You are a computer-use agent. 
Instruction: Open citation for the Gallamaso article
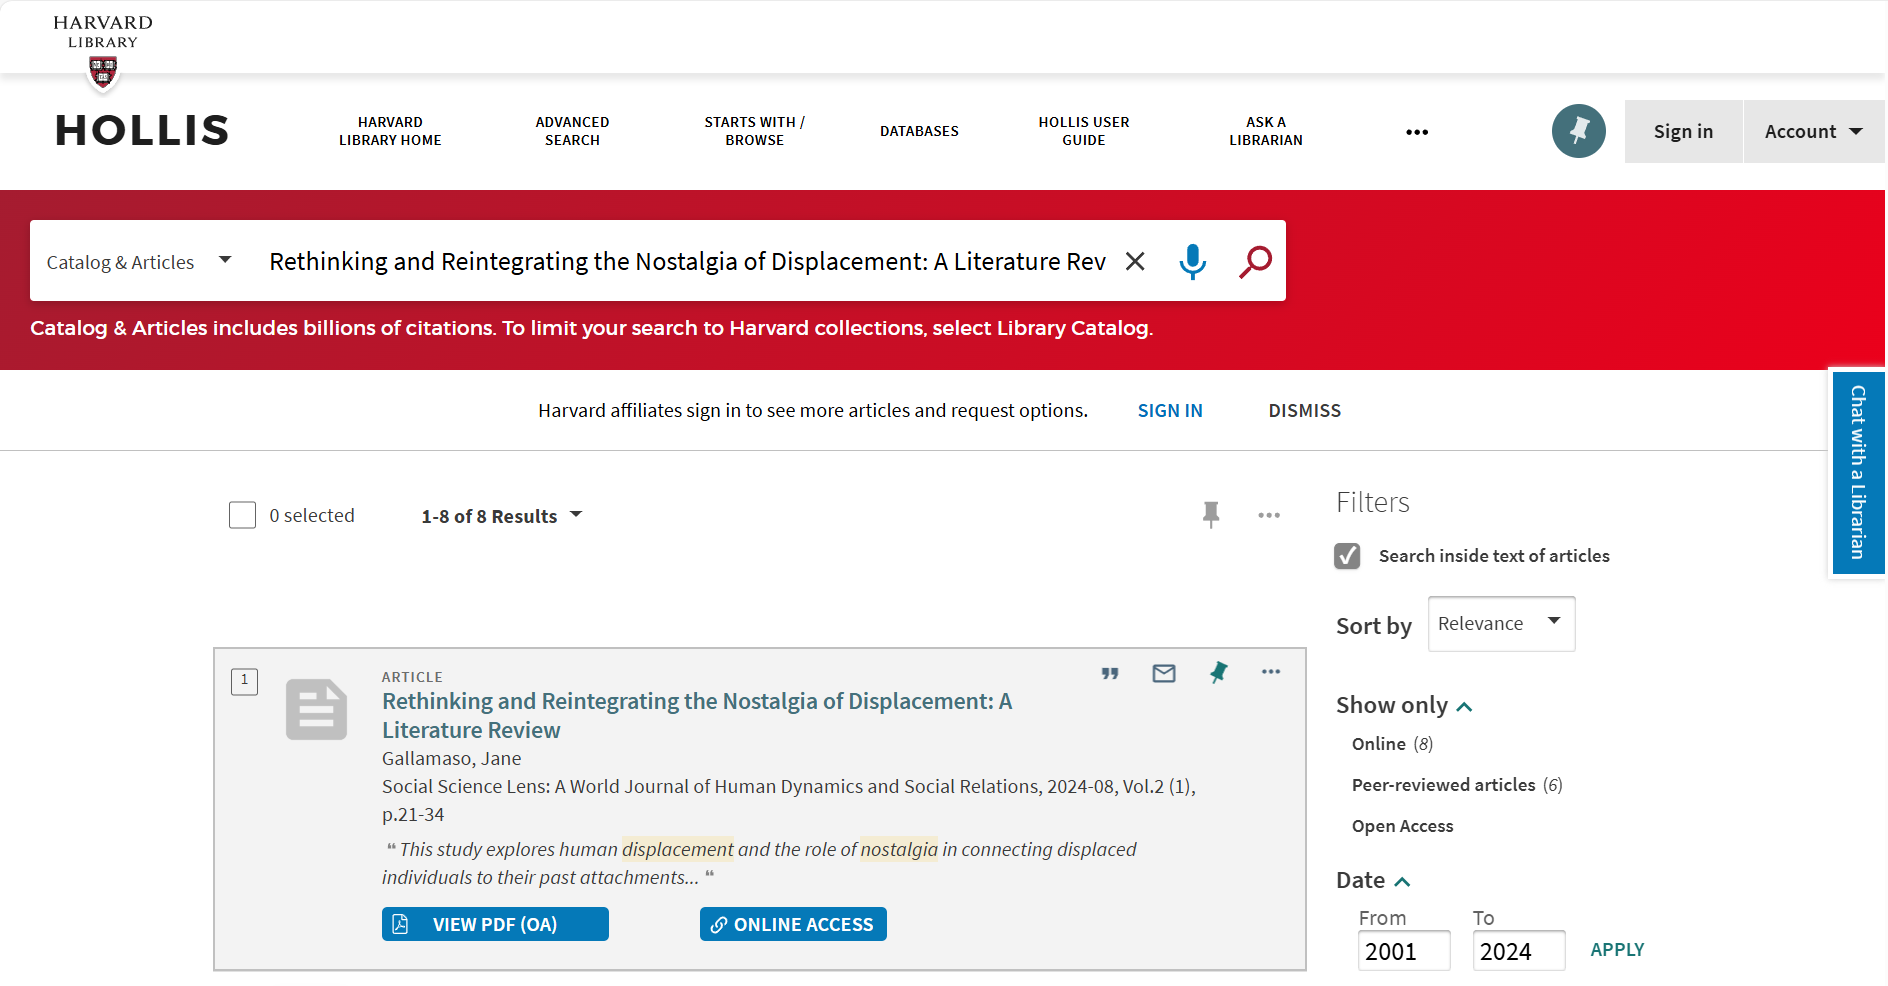coord(1110,673)
